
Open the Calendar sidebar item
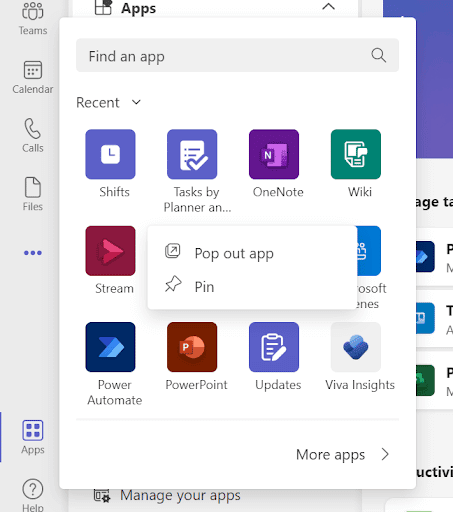point(33,78)
